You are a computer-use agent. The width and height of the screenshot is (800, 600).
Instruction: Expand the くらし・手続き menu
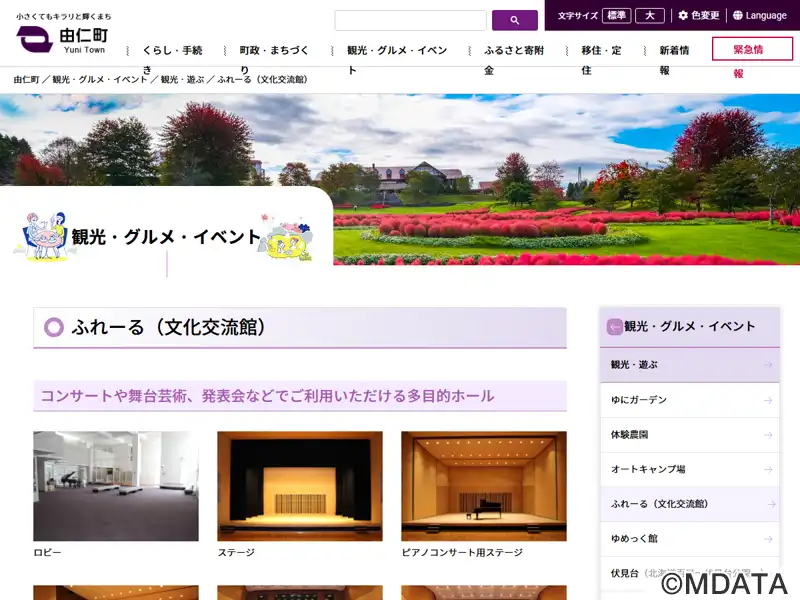172,50
